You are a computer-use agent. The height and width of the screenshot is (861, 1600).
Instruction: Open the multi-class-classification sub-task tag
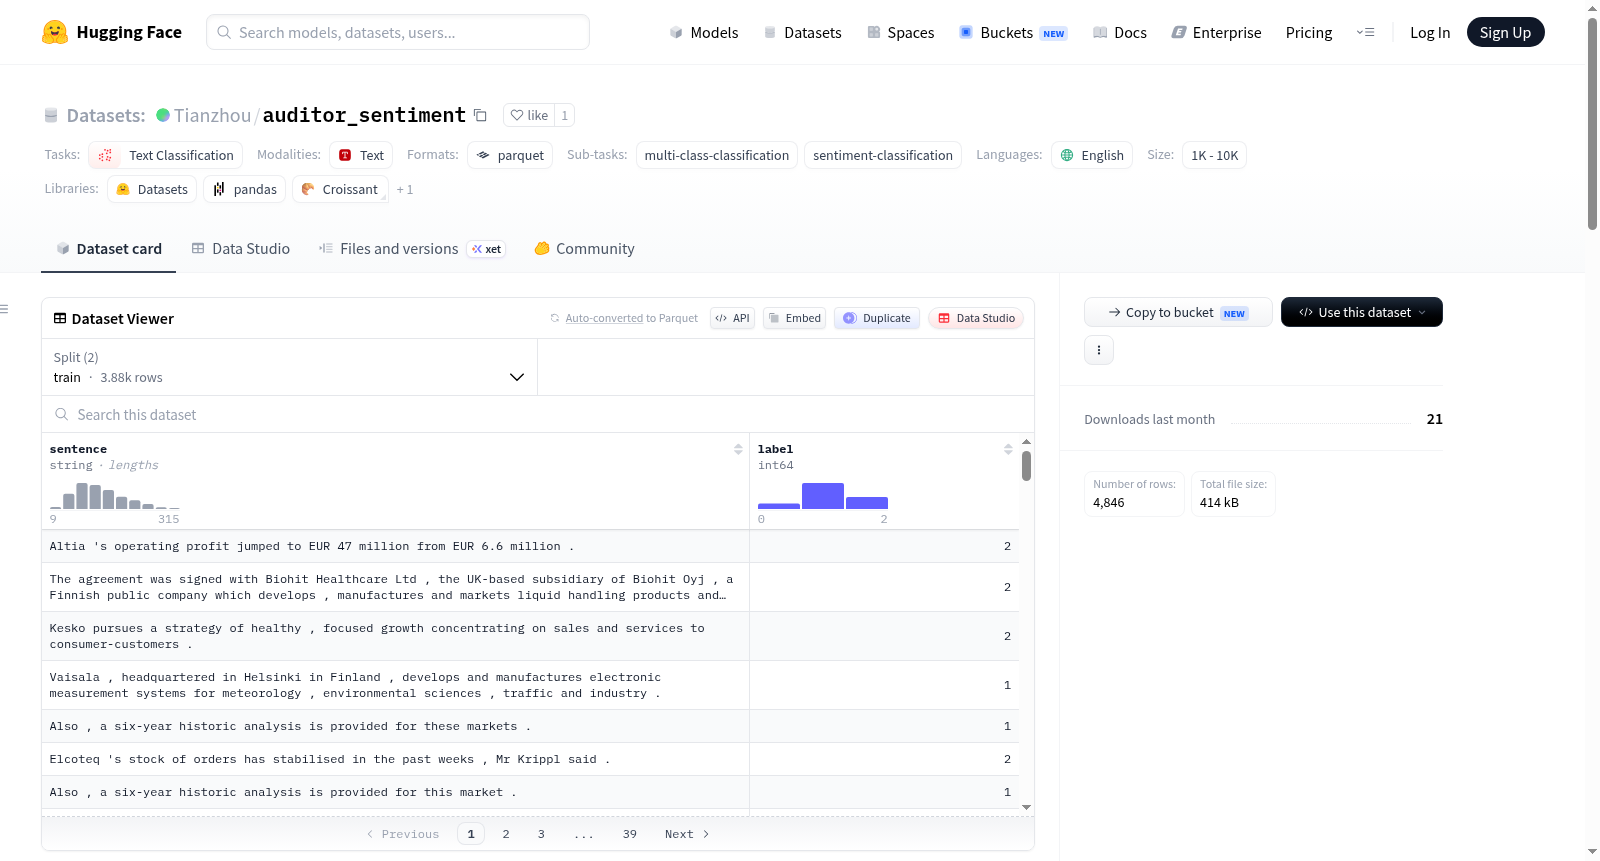(716, 155)
